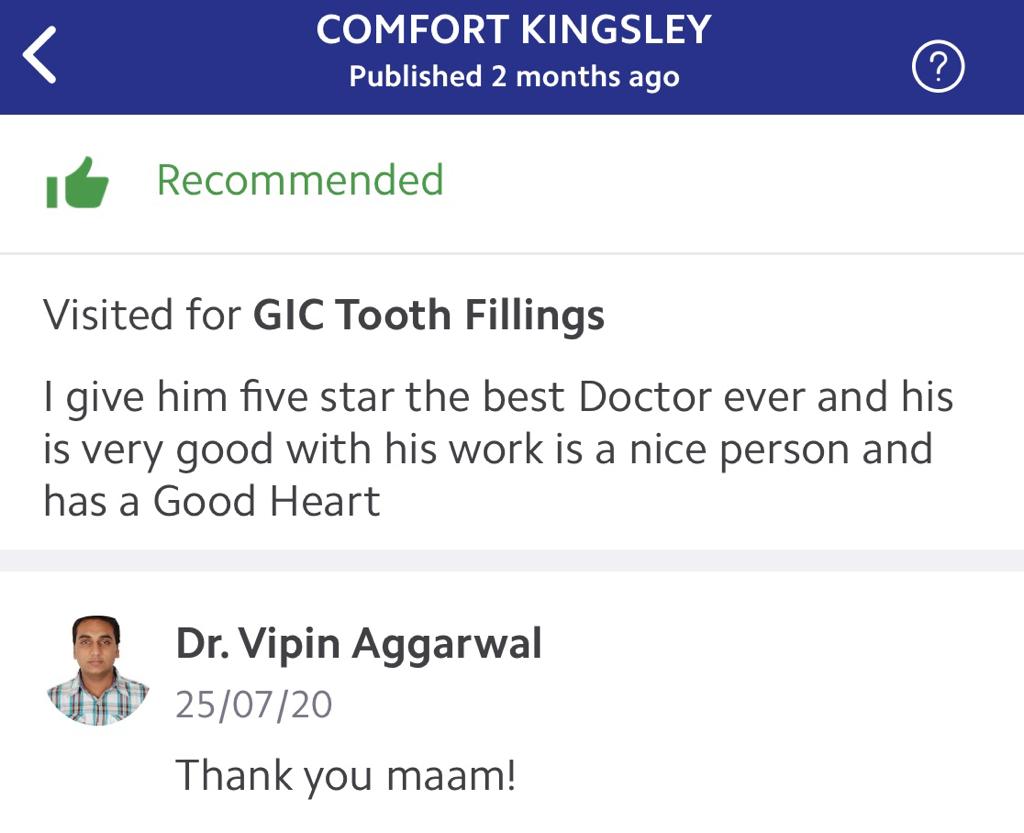The width and height of the screenshot is (1024, 833).
Task: Tap the COMFORT KINGSLEY reviewer title
Action: (x=513, y=30)
